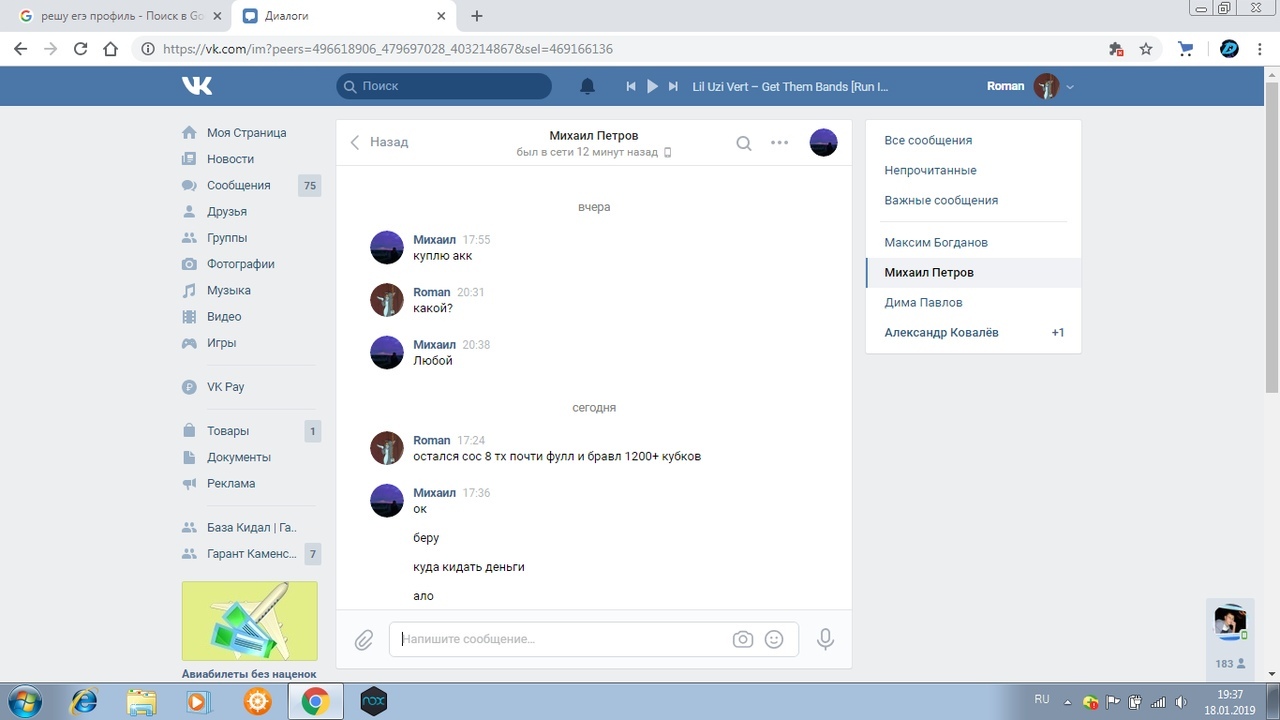Open Михаил Петров's profile from chat header name
Viewport: 1280px width, 720px height.
593,135
